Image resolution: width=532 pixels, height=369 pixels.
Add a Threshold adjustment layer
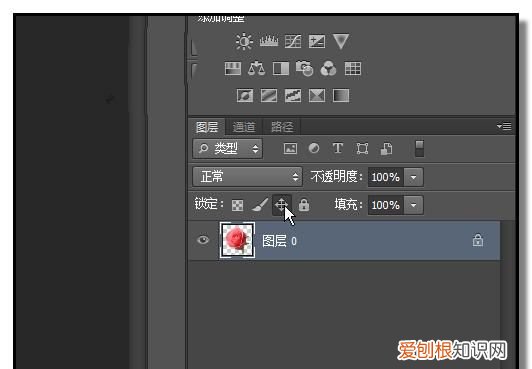click(x=293, y=96)
